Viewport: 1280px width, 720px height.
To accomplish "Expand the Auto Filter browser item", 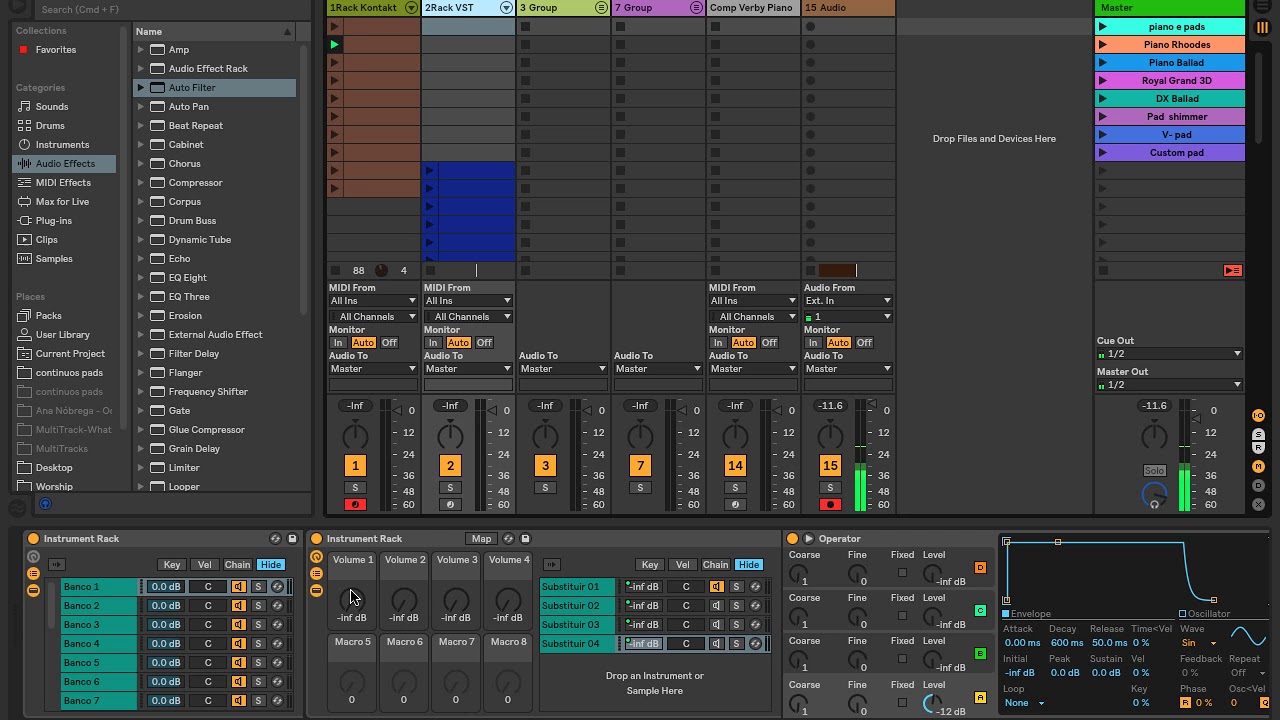I will click(141, 88).
